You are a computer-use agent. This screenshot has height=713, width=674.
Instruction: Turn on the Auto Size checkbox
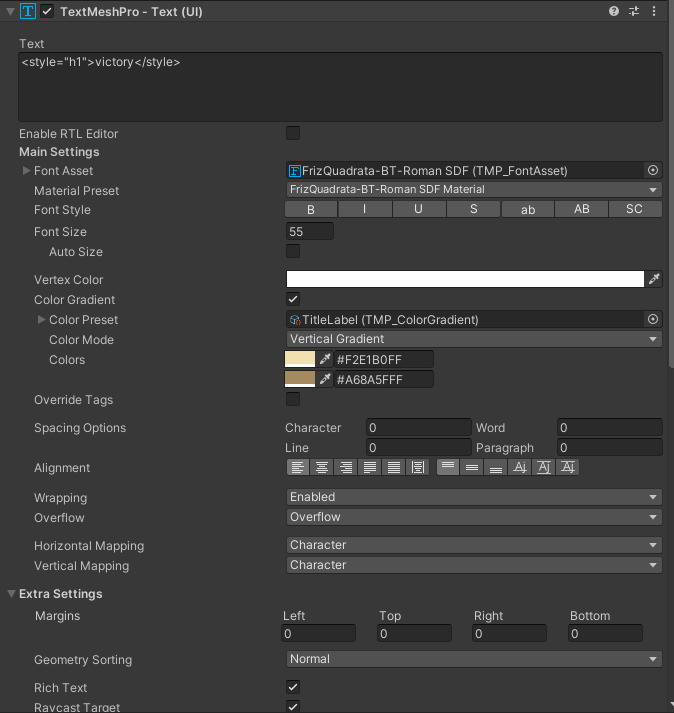[x=293, y=252]
